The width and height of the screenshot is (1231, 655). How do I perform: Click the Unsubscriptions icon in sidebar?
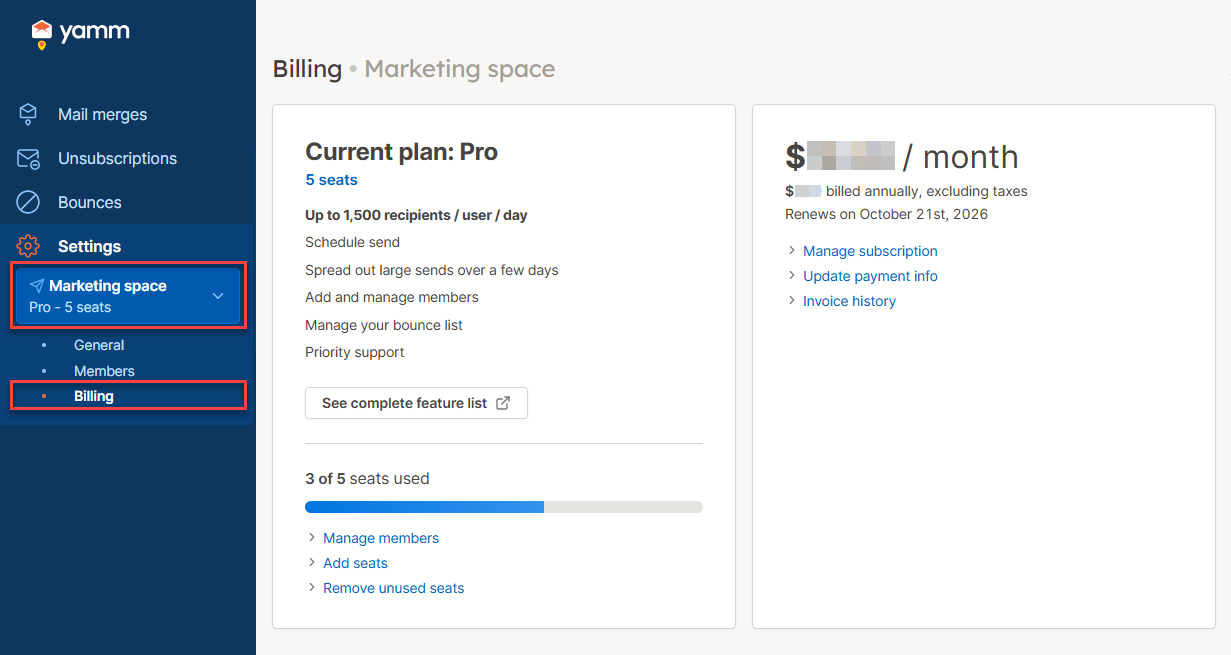coord(29,158)
